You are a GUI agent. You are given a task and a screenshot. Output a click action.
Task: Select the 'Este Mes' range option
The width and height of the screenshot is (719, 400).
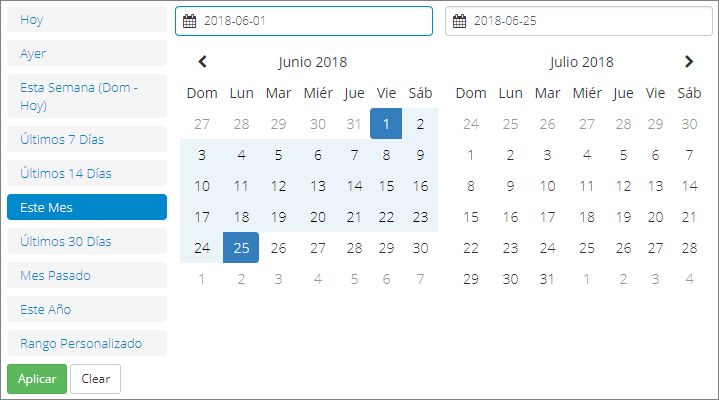87,207
